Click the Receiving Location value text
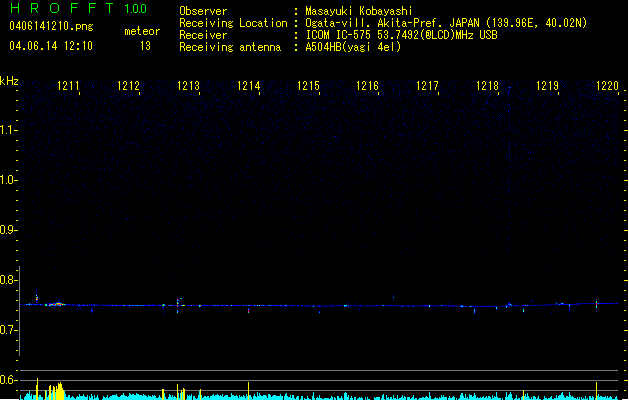The width and height of the screenshot is (629, 400). click(x=446, y=23)
